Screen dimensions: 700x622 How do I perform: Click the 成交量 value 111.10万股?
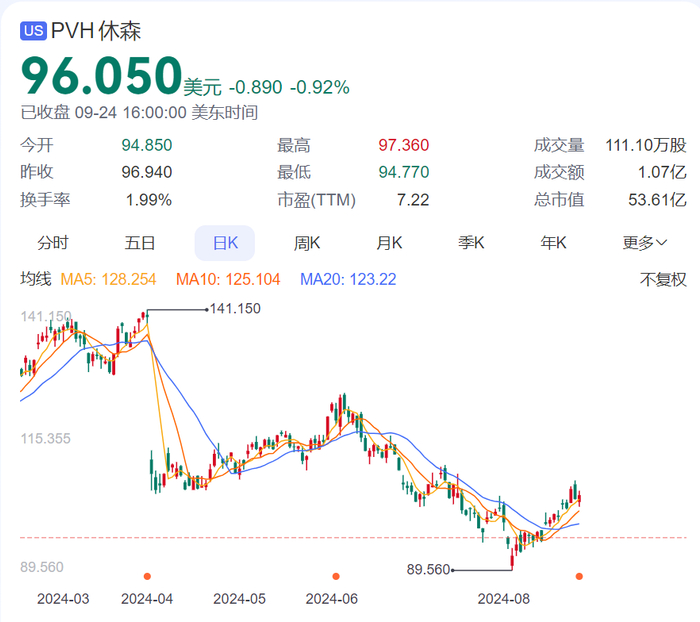point(646,145)
